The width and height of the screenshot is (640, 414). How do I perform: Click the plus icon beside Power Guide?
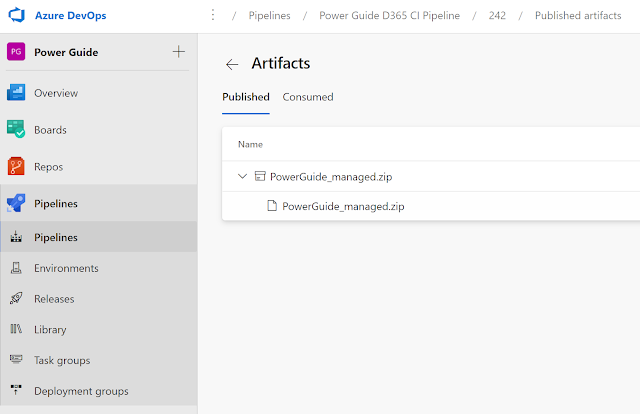(x=178, y=52)
